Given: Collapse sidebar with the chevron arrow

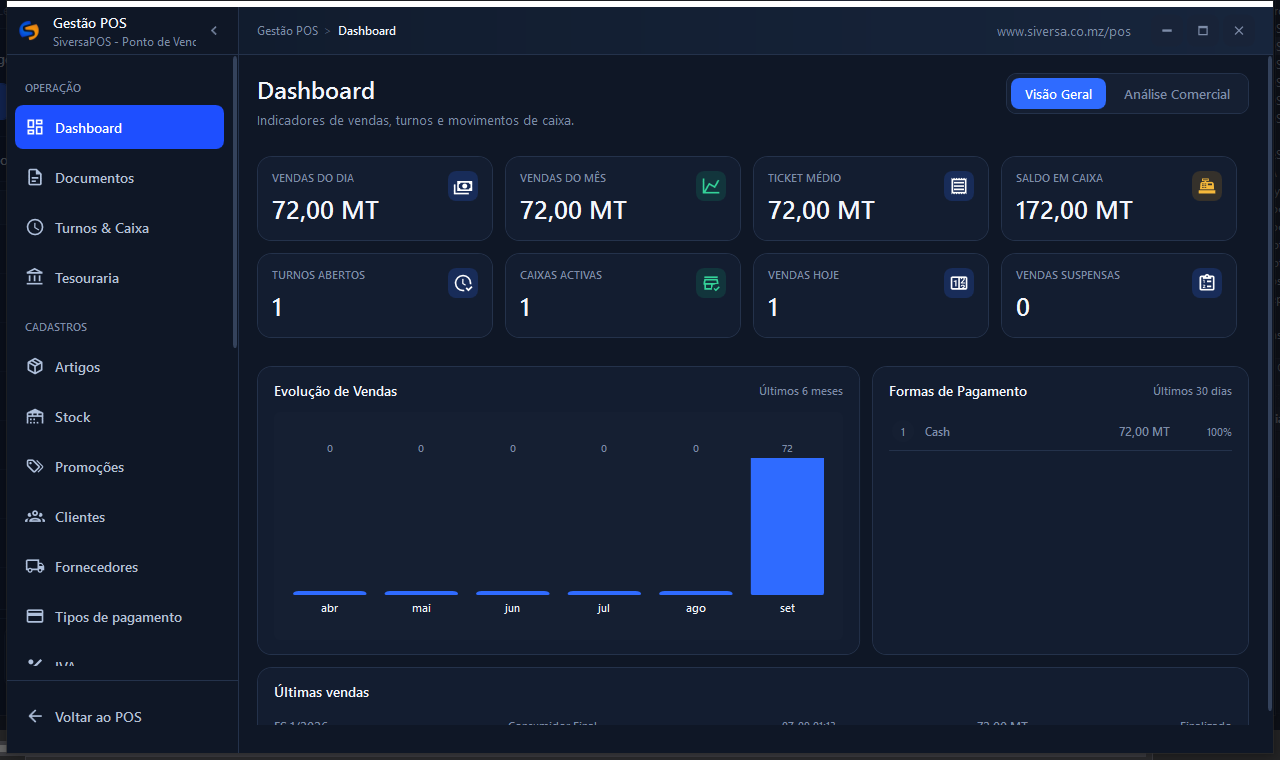Looking at the screenshot, I should (214, 31).
